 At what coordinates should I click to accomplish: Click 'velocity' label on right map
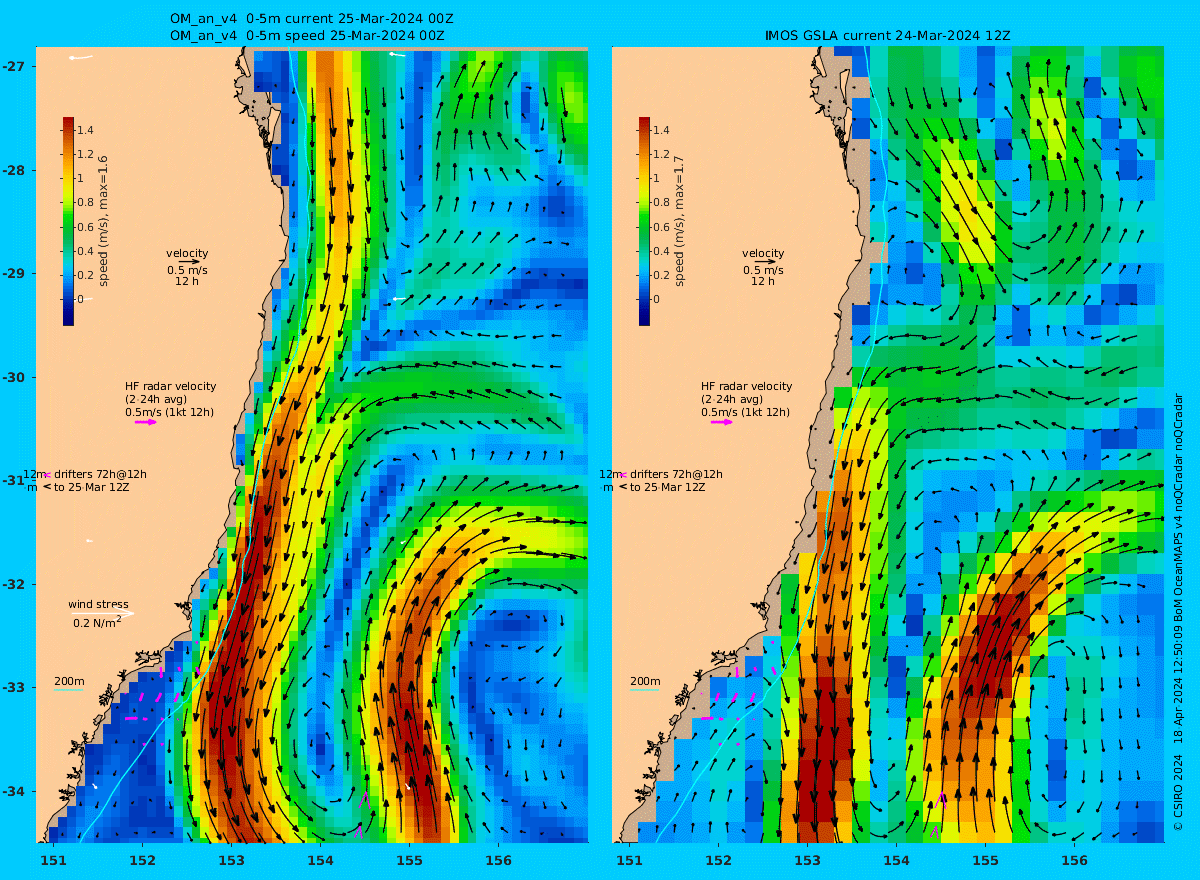(763, 253)
